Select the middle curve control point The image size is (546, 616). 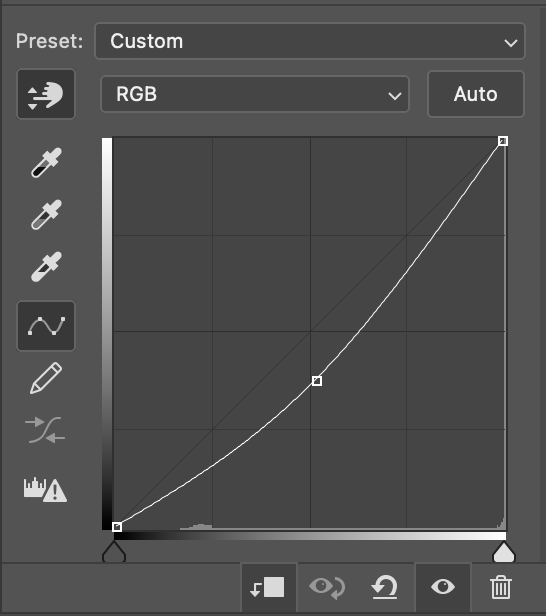317,381
